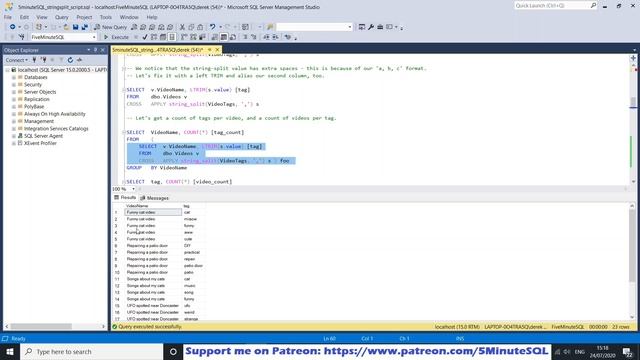Click the Windows Start button
The width and height of the screenshot is (640, 360).
pos(10,351)
